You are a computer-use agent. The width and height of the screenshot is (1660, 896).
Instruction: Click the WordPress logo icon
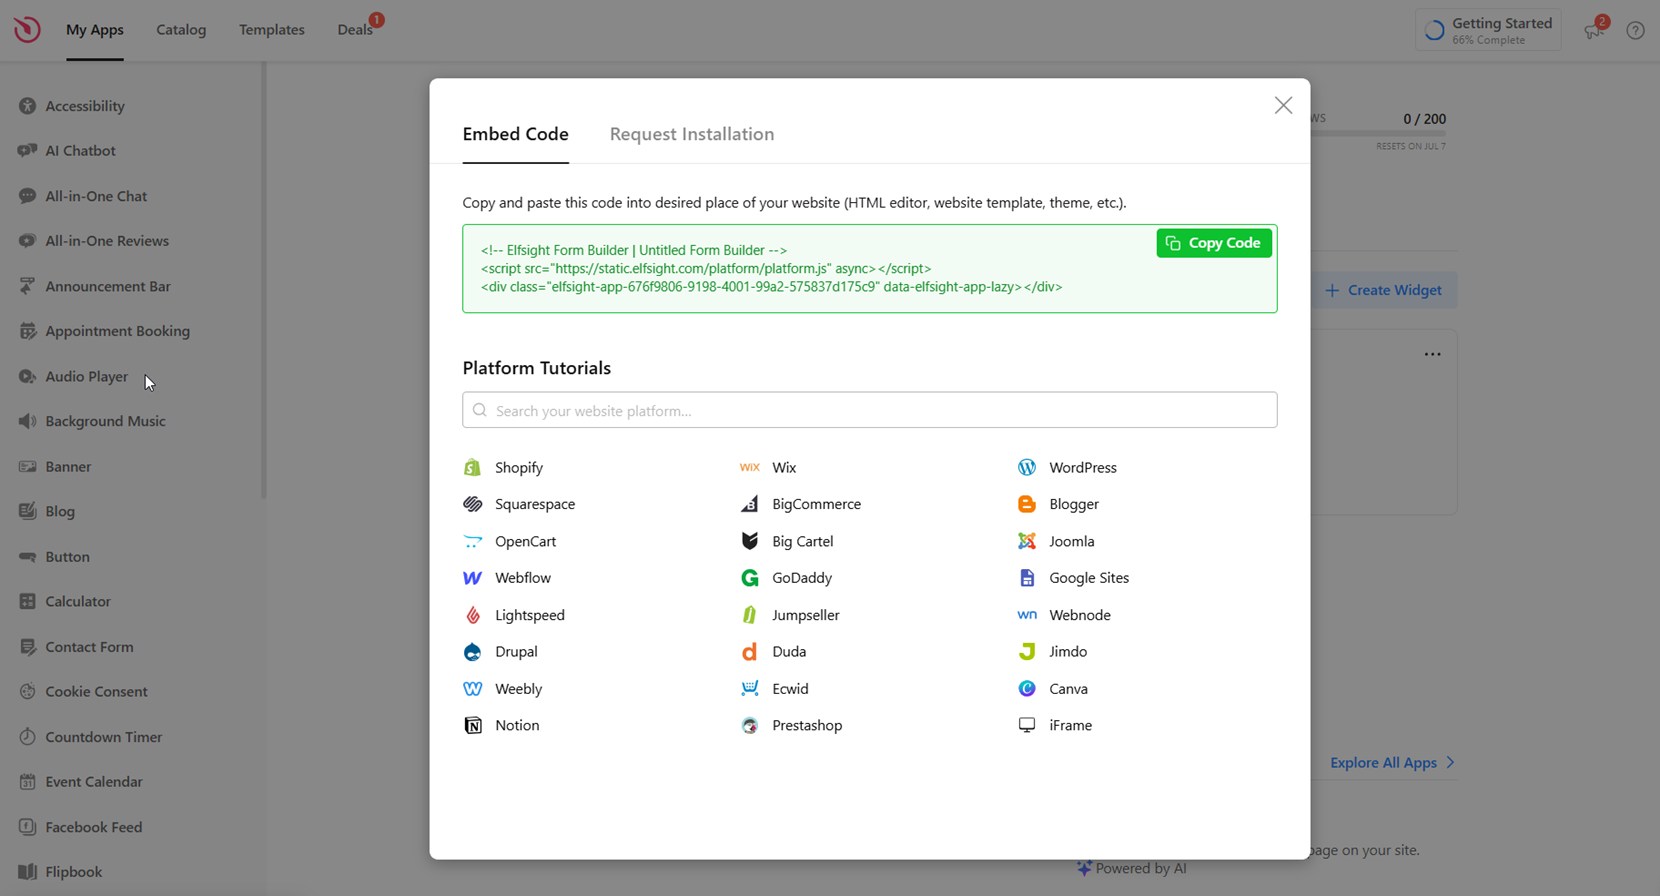click(1026, 467)
